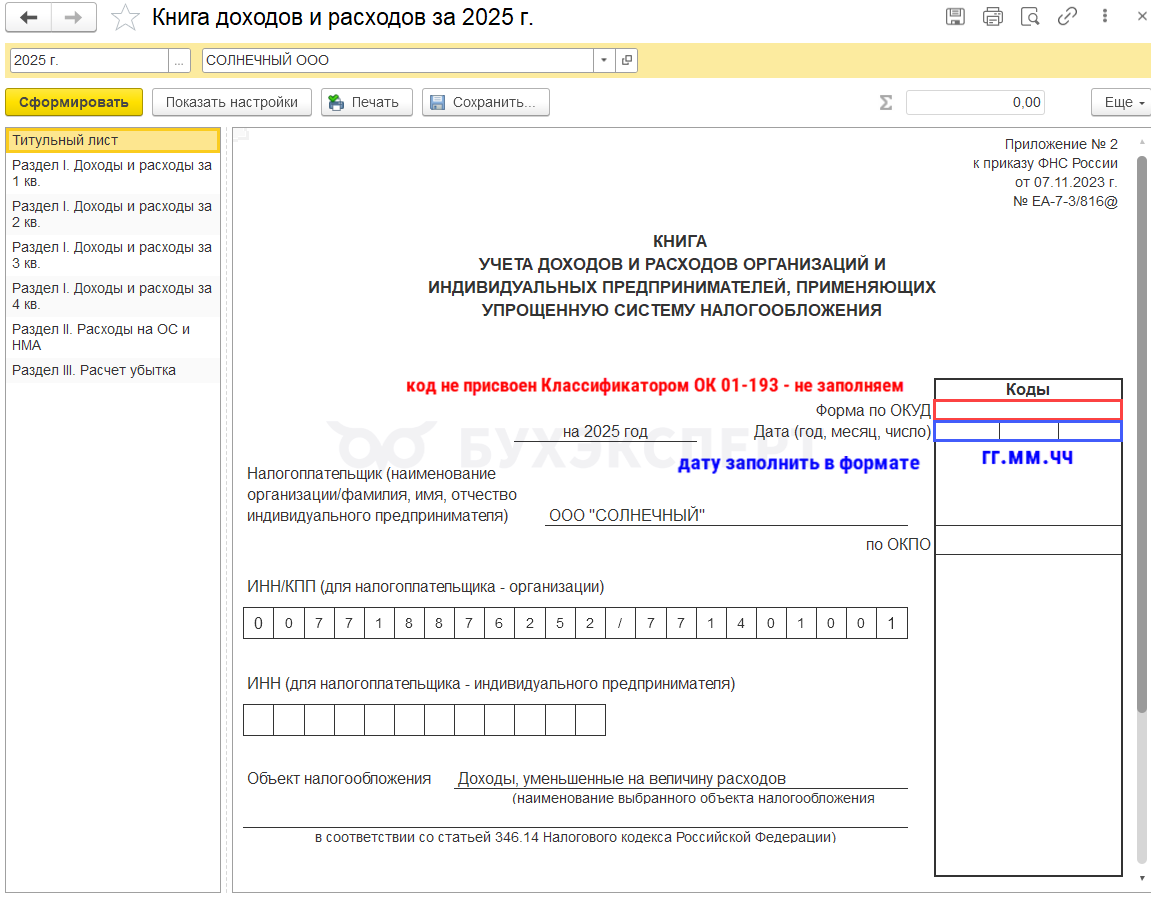Open organization card via the open icon
Image resolution: width=1151 pixels, height=899 pixels.
tap(627, 61)
